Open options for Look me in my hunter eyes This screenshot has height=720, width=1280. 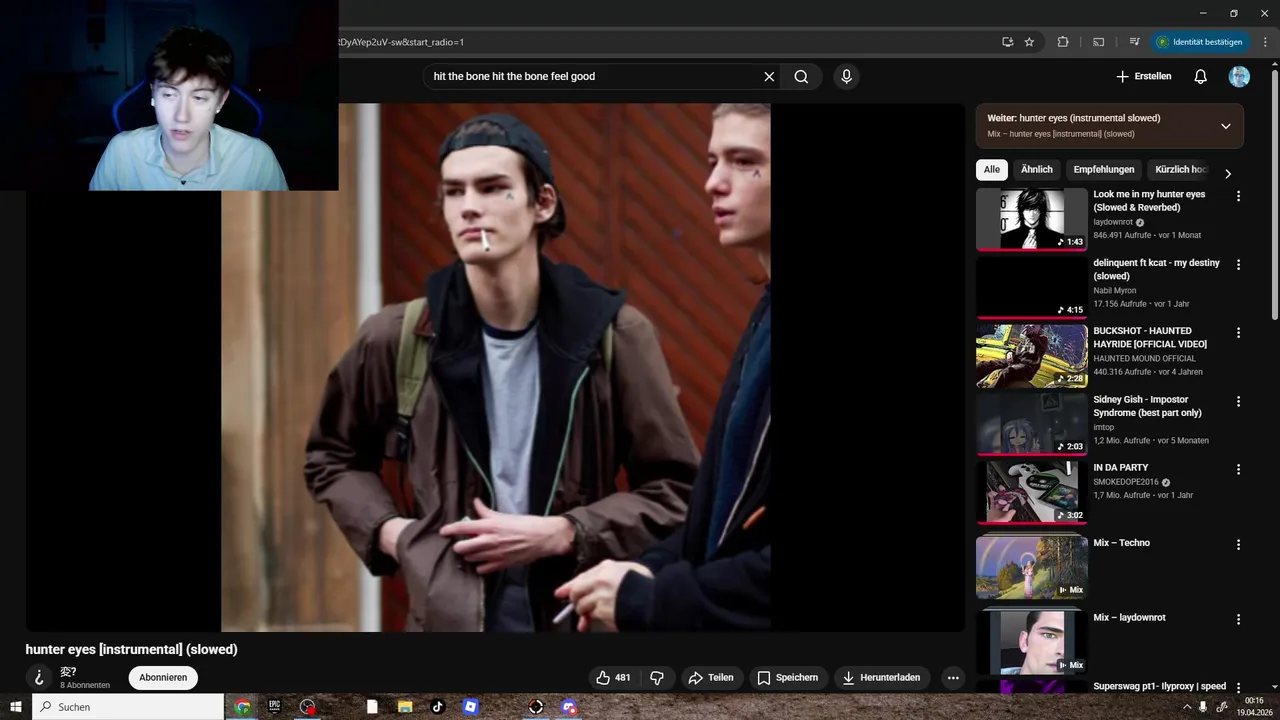(1238, 197)
